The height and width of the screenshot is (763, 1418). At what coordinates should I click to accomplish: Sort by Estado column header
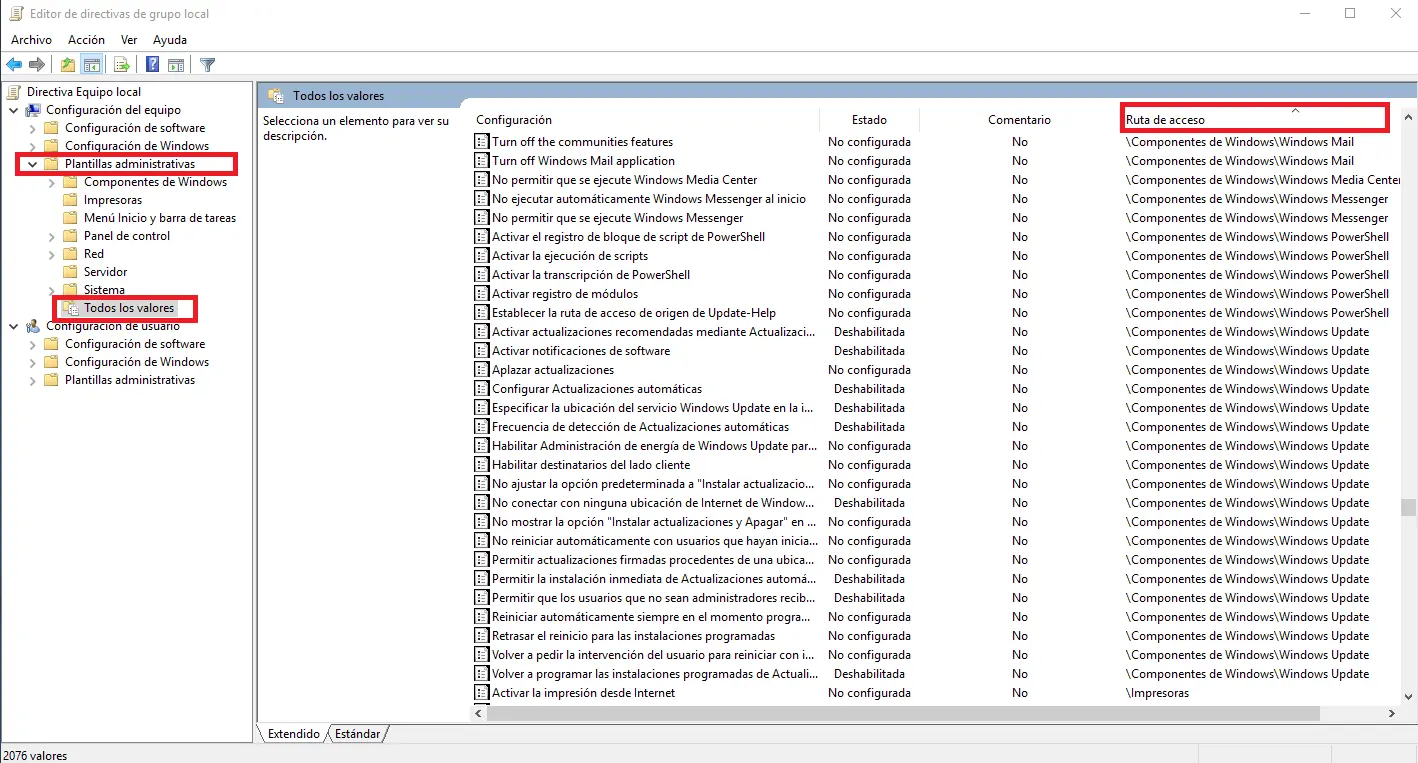coord(869,120)
